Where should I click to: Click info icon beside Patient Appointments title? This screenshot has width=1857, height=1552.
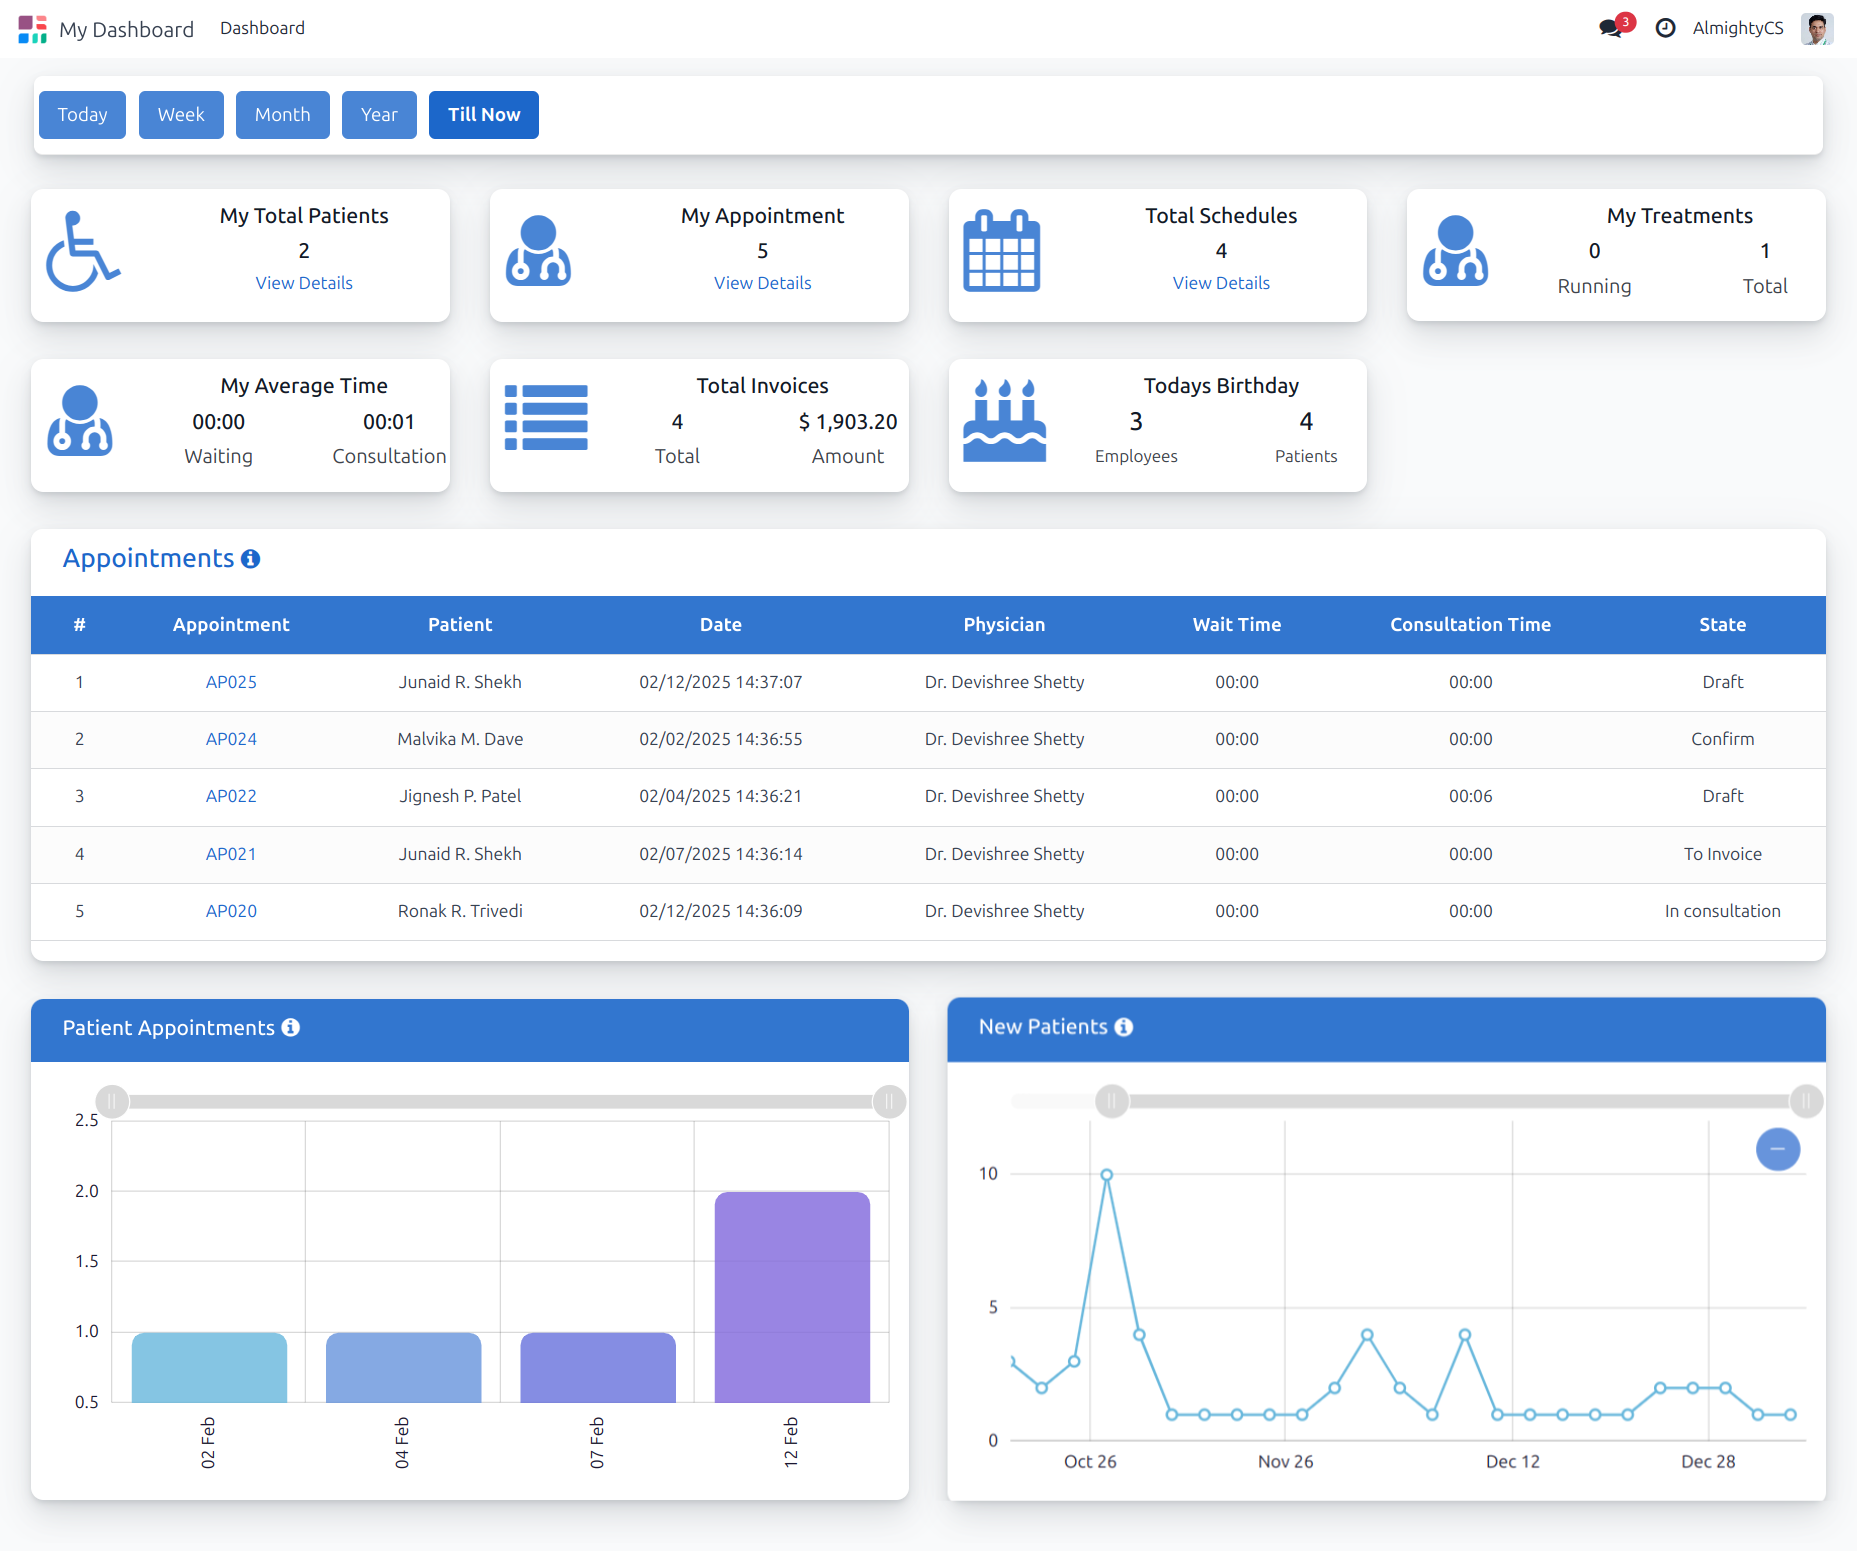point(291,1028)
